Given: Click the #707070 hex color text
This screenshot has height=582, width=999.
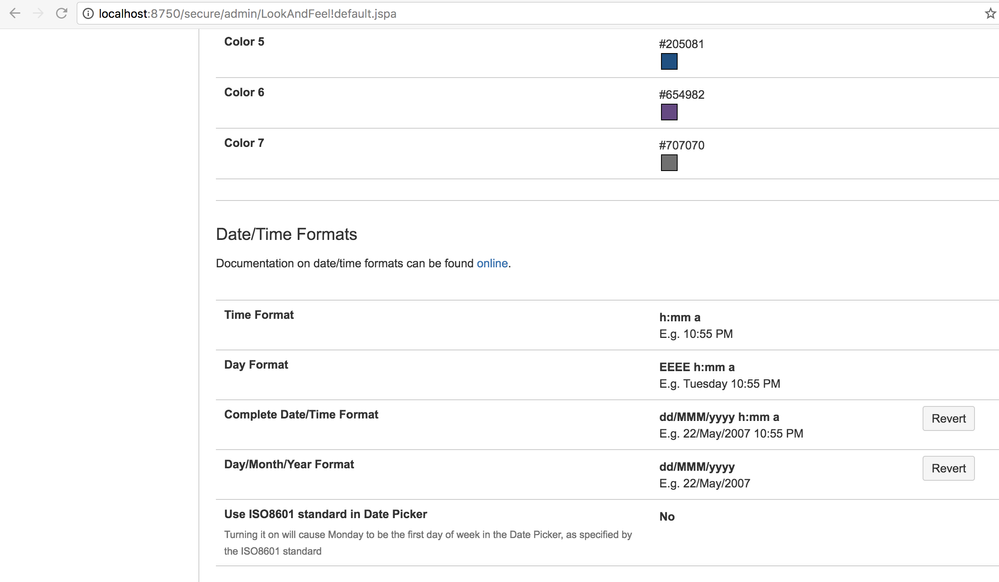Looking at the screenshot, I should click(x=681, y=145).
